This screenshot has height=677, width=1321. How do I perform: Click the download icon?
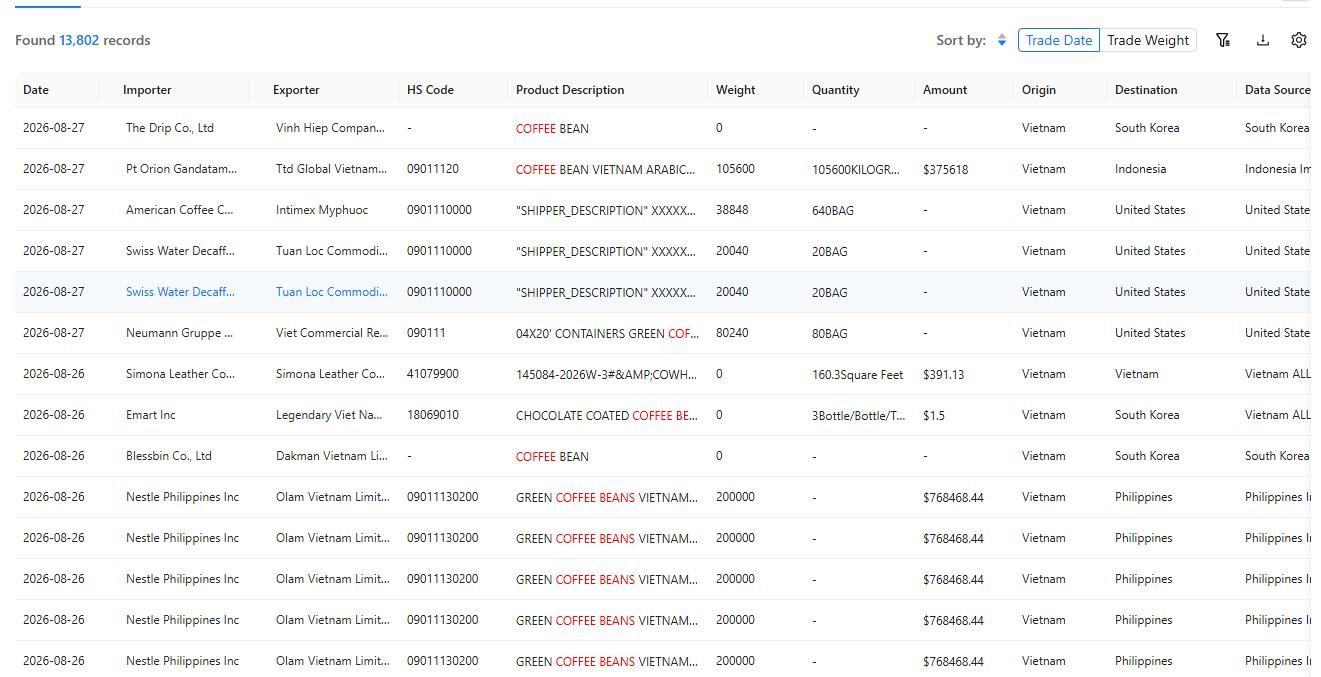click(x=1263, y=40)
